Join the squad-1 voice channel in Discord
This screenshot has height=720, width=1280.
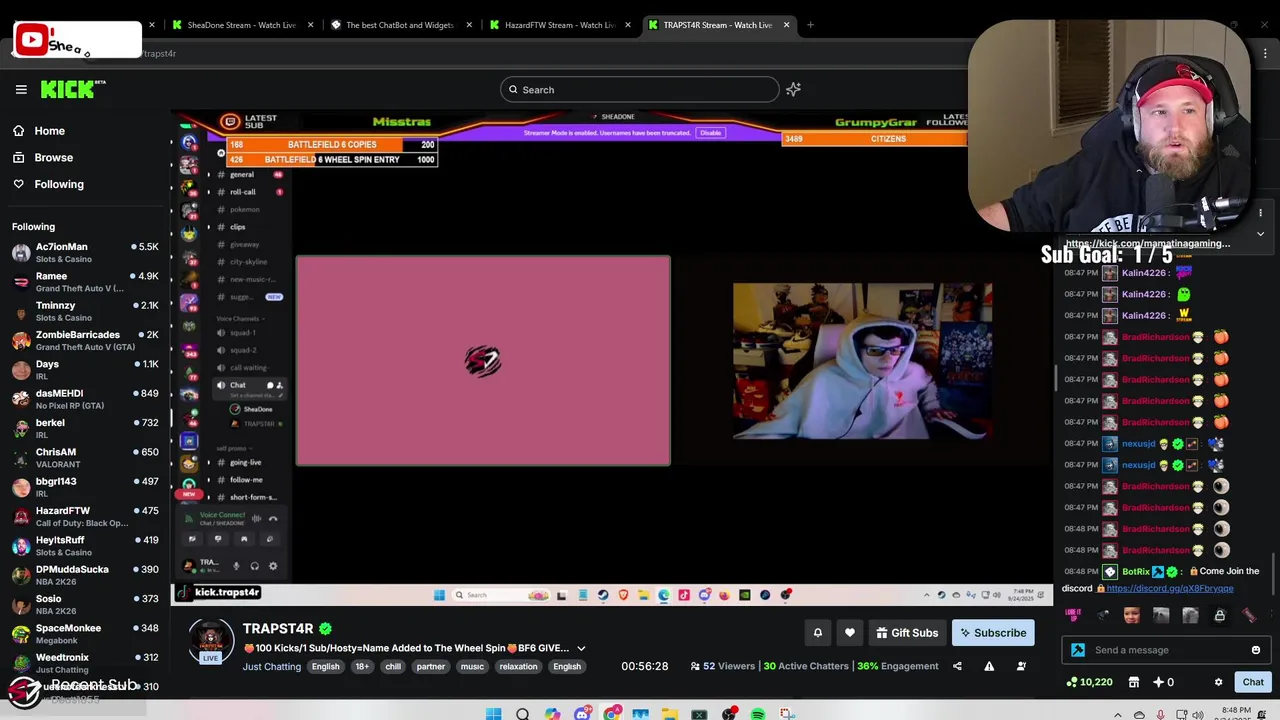pos(243,333)
